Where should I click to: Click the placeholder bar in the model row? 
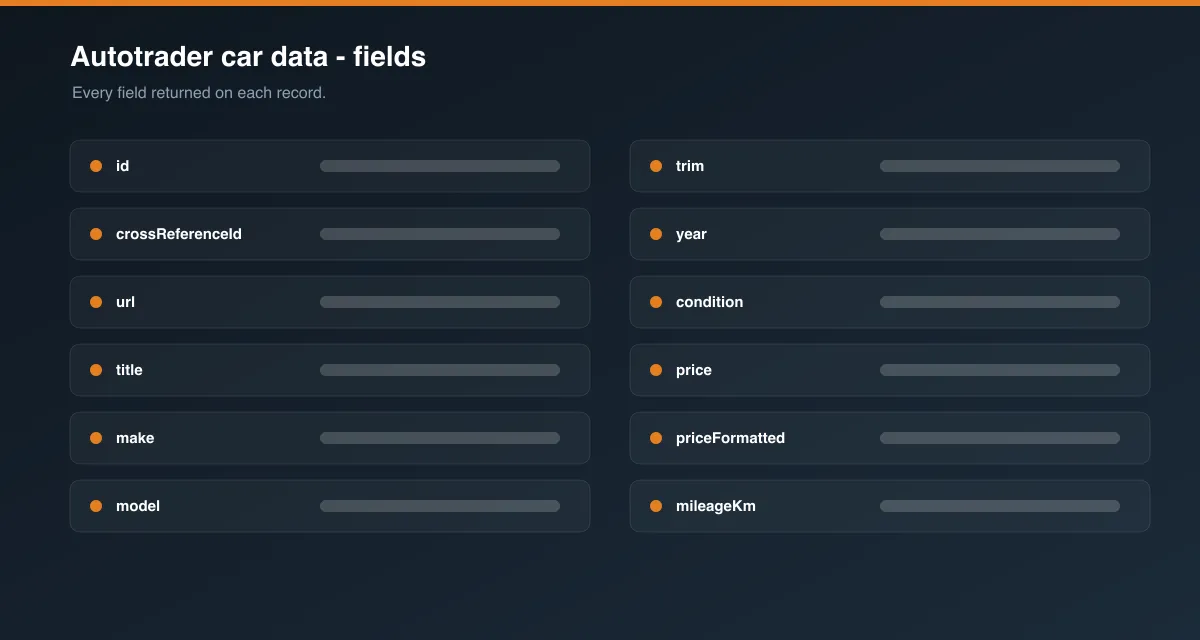click(x=440, y=506)
